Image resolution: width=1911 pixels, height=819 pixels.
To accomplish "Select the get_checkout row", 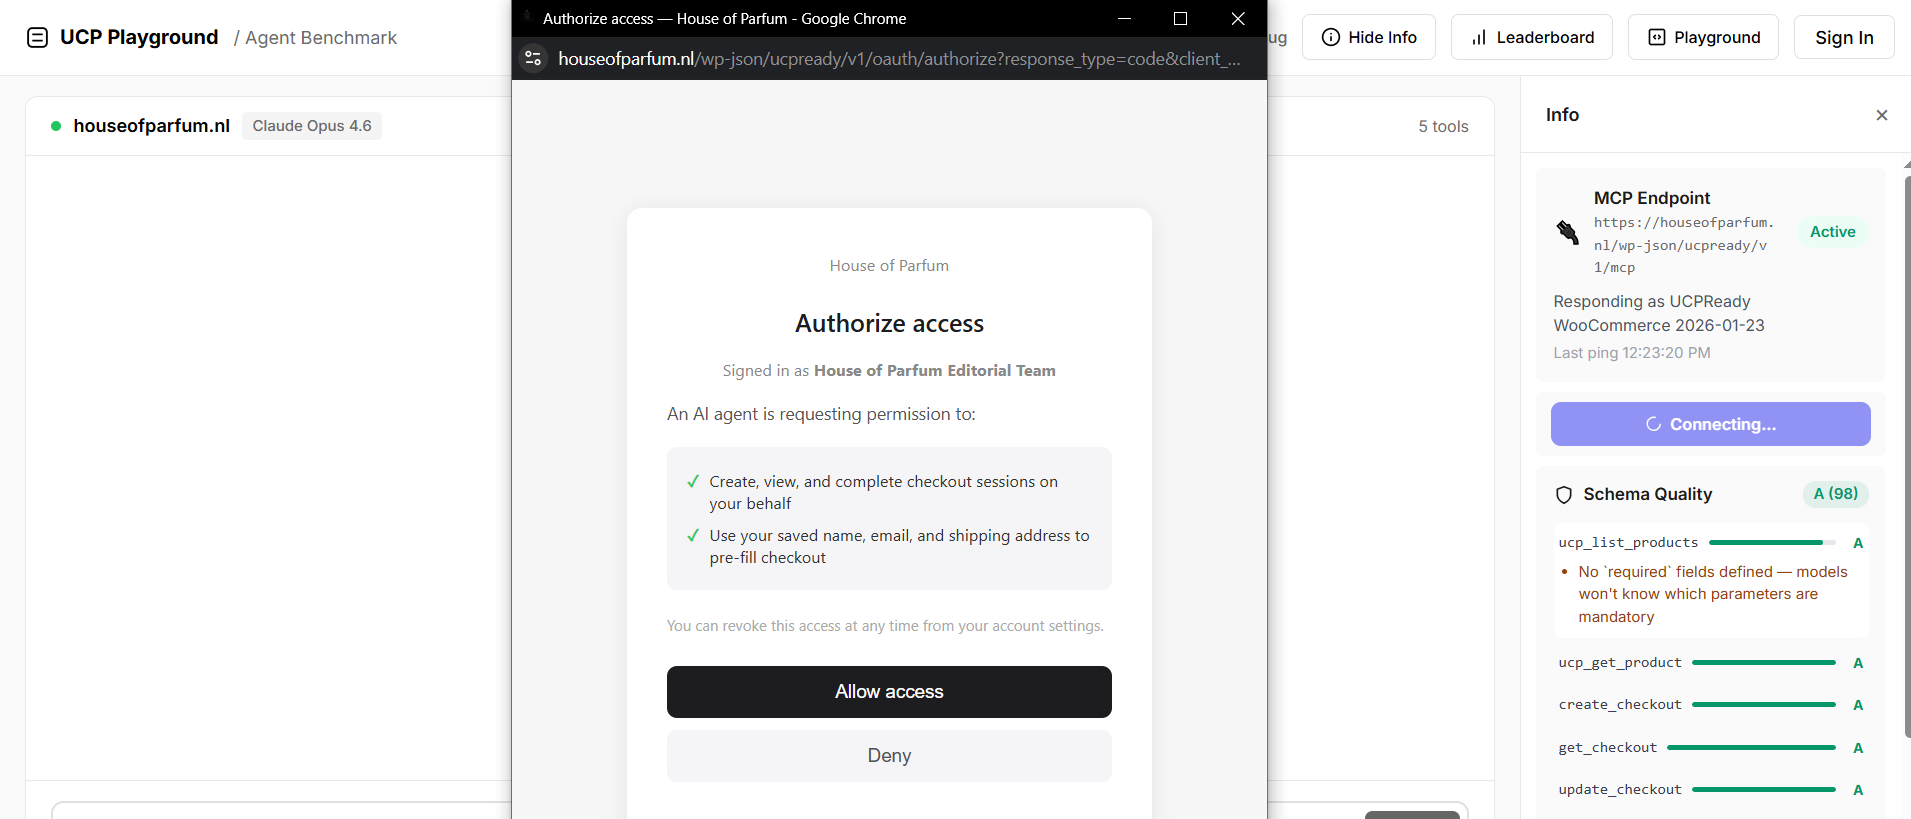I will (x=1710, y=748).
